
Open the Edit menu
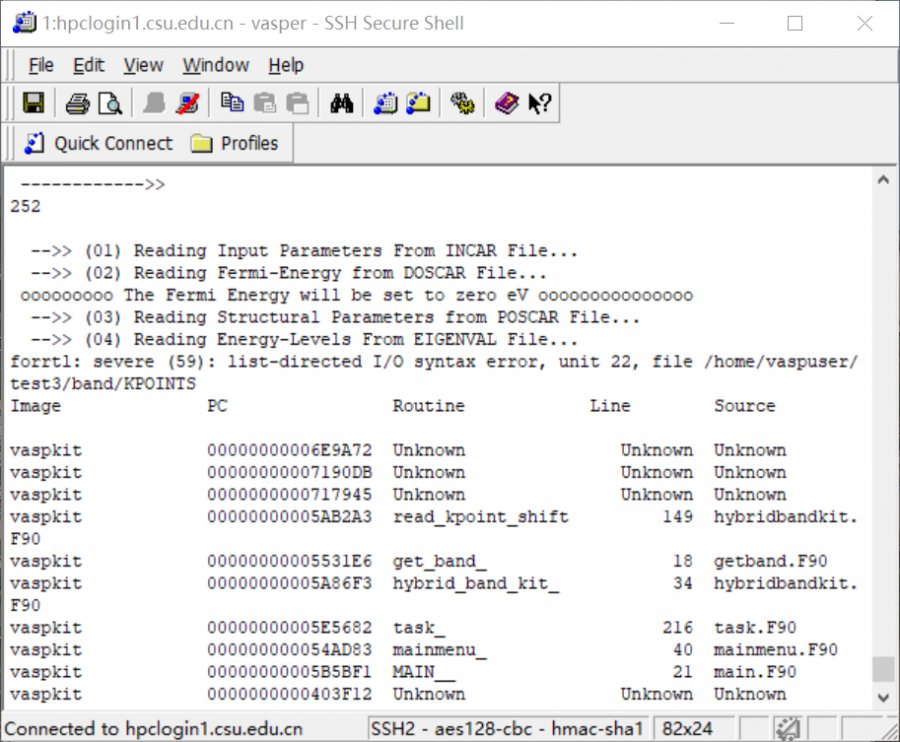[x=88, y=65]
